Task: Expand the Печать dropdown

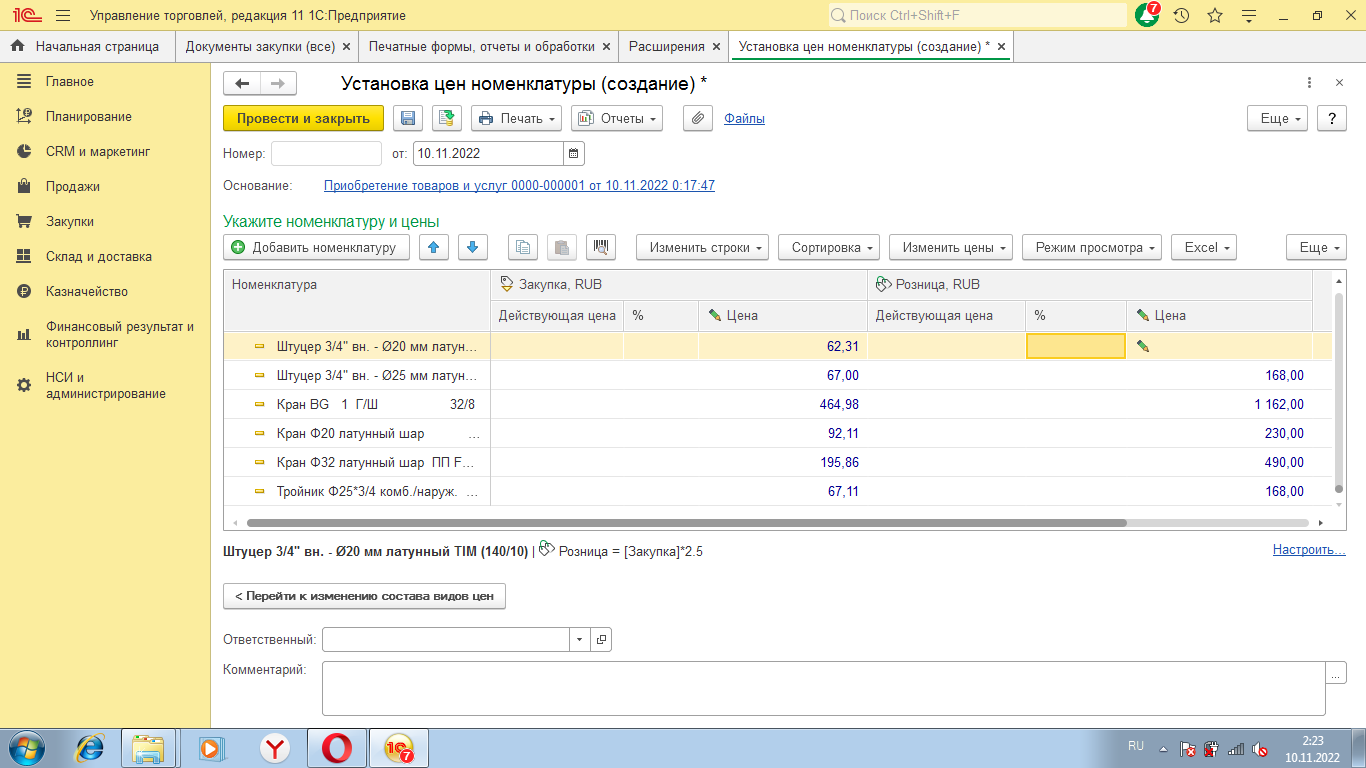Action: [516, 118]
